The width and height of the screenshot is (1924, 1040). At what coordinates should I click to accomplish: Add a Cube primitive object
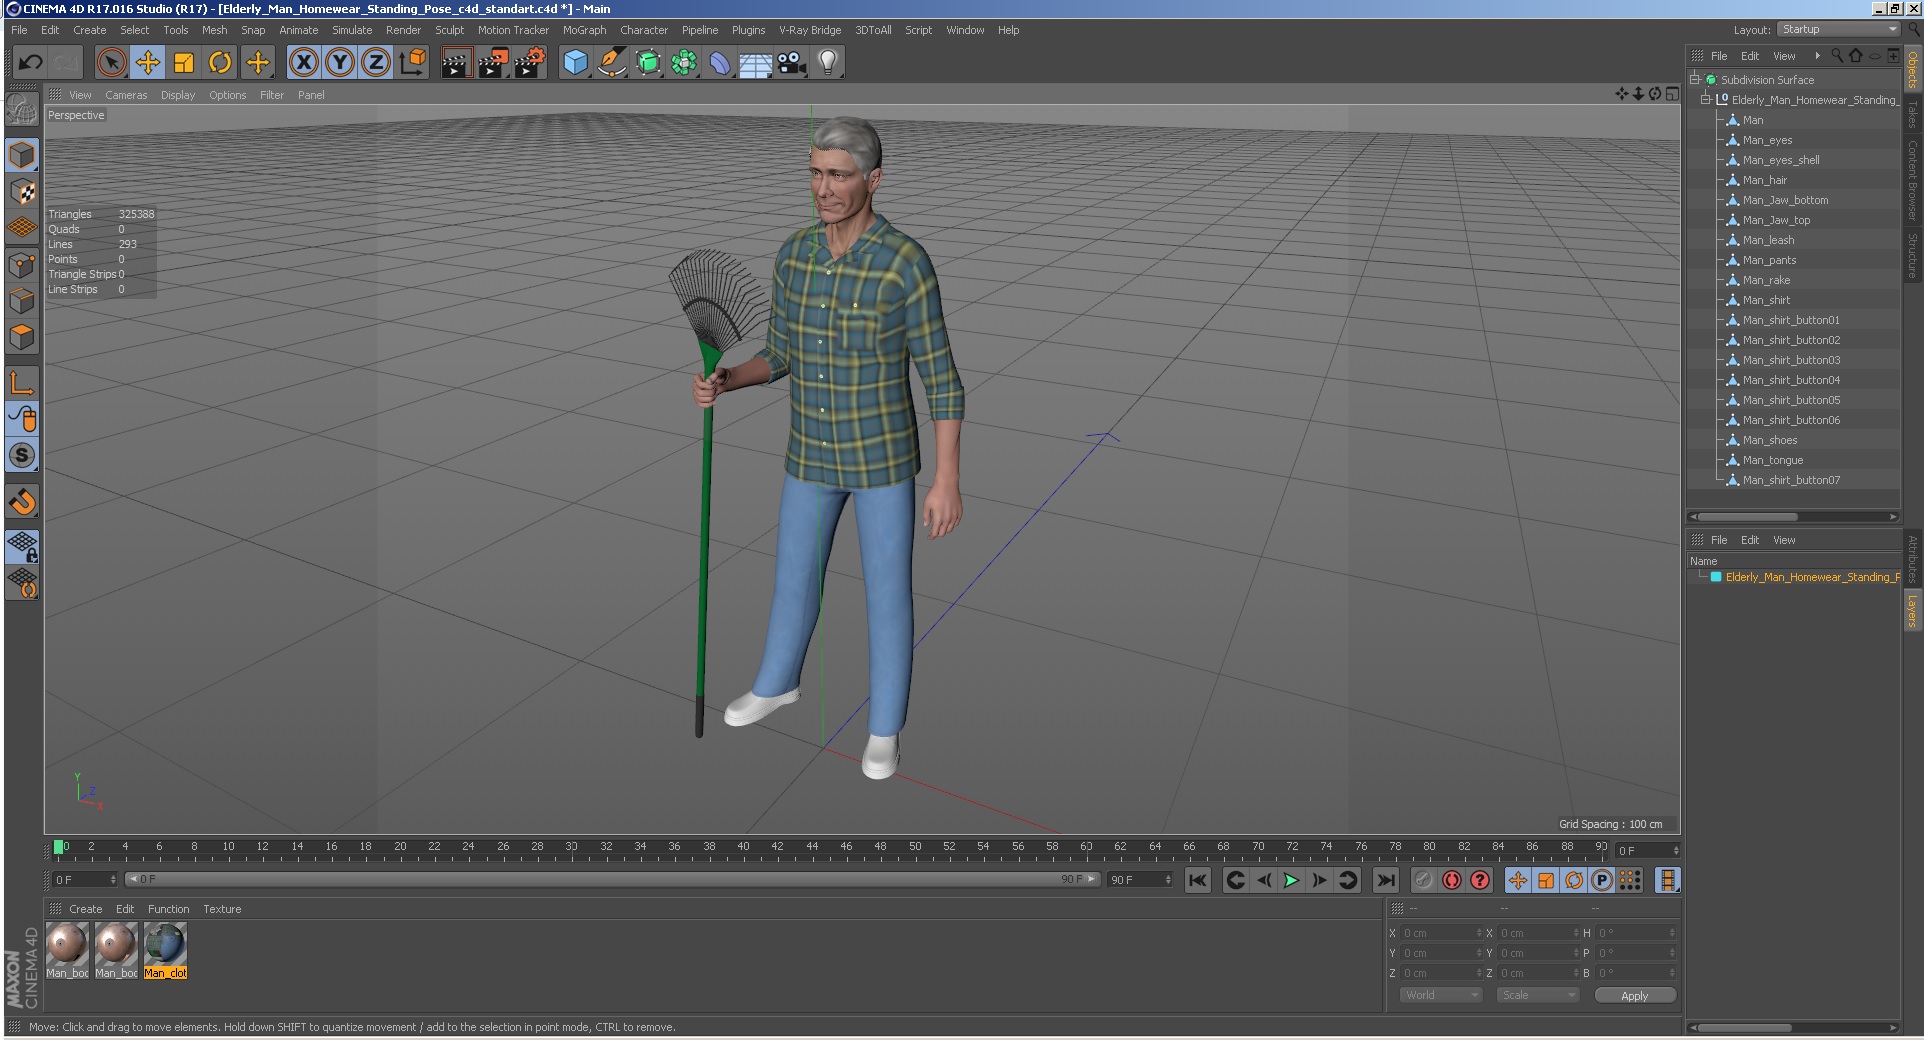click(x=576, y=63)
